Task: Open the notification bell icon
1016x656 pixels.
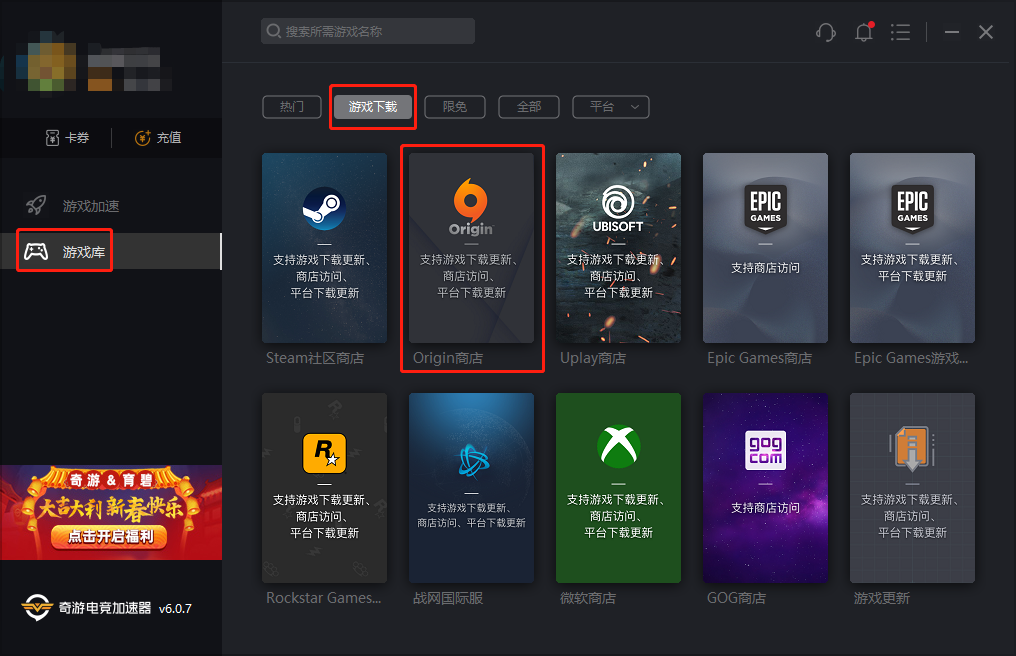Action: coord(864,32)
